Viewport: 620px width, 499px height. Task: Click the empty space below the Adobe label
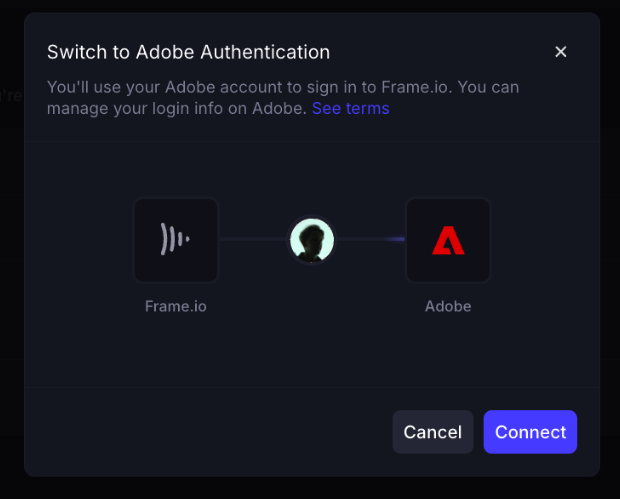(447, 350)
